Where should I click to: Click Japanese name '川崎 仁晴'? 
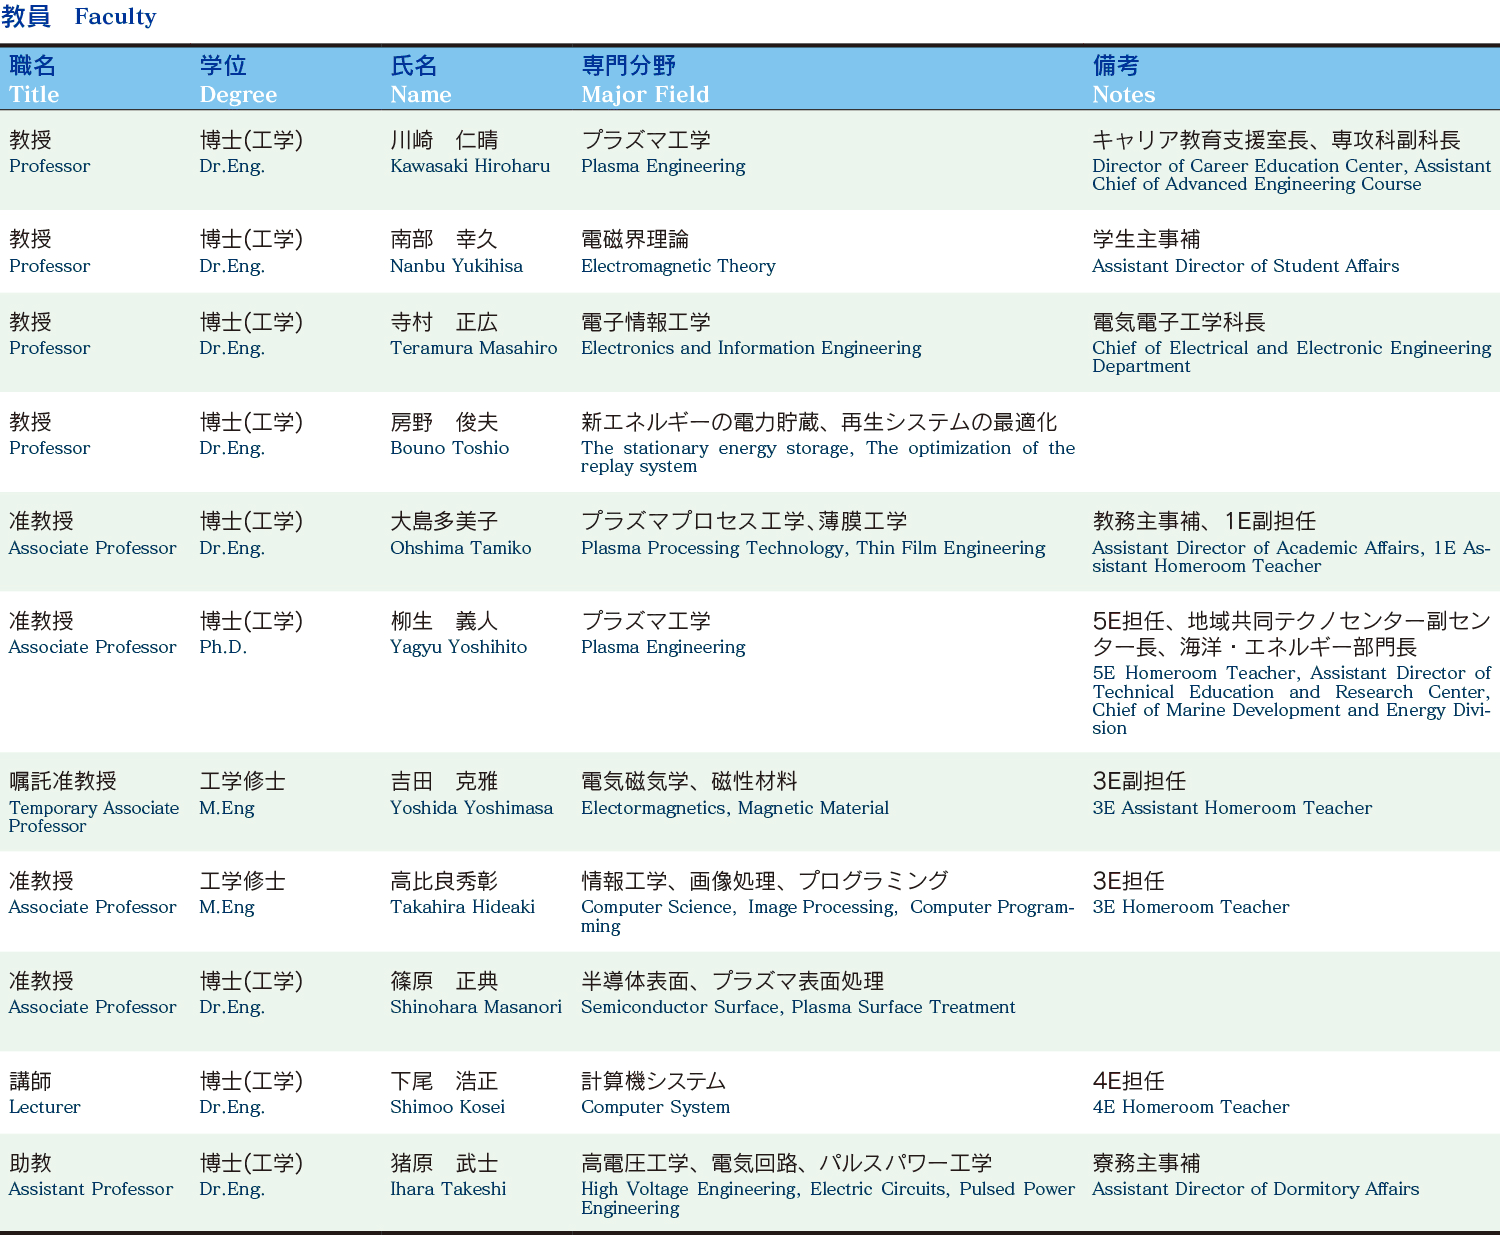tap(444, 140)
